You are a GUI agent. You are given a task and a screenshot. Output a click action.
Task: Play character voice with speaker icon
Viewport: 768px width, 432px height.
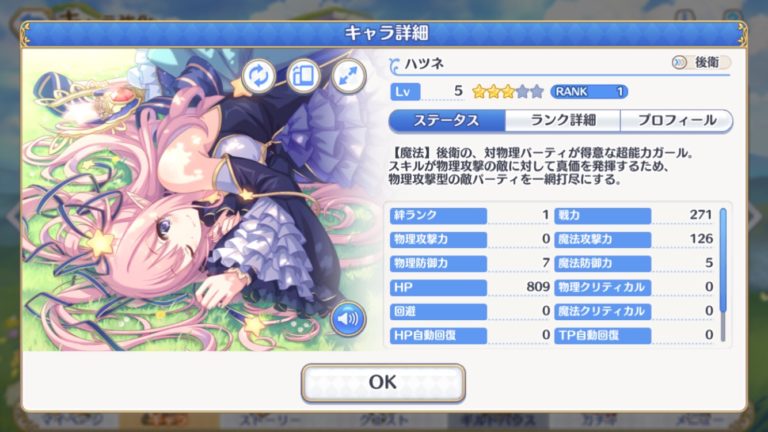pos(348,319)
